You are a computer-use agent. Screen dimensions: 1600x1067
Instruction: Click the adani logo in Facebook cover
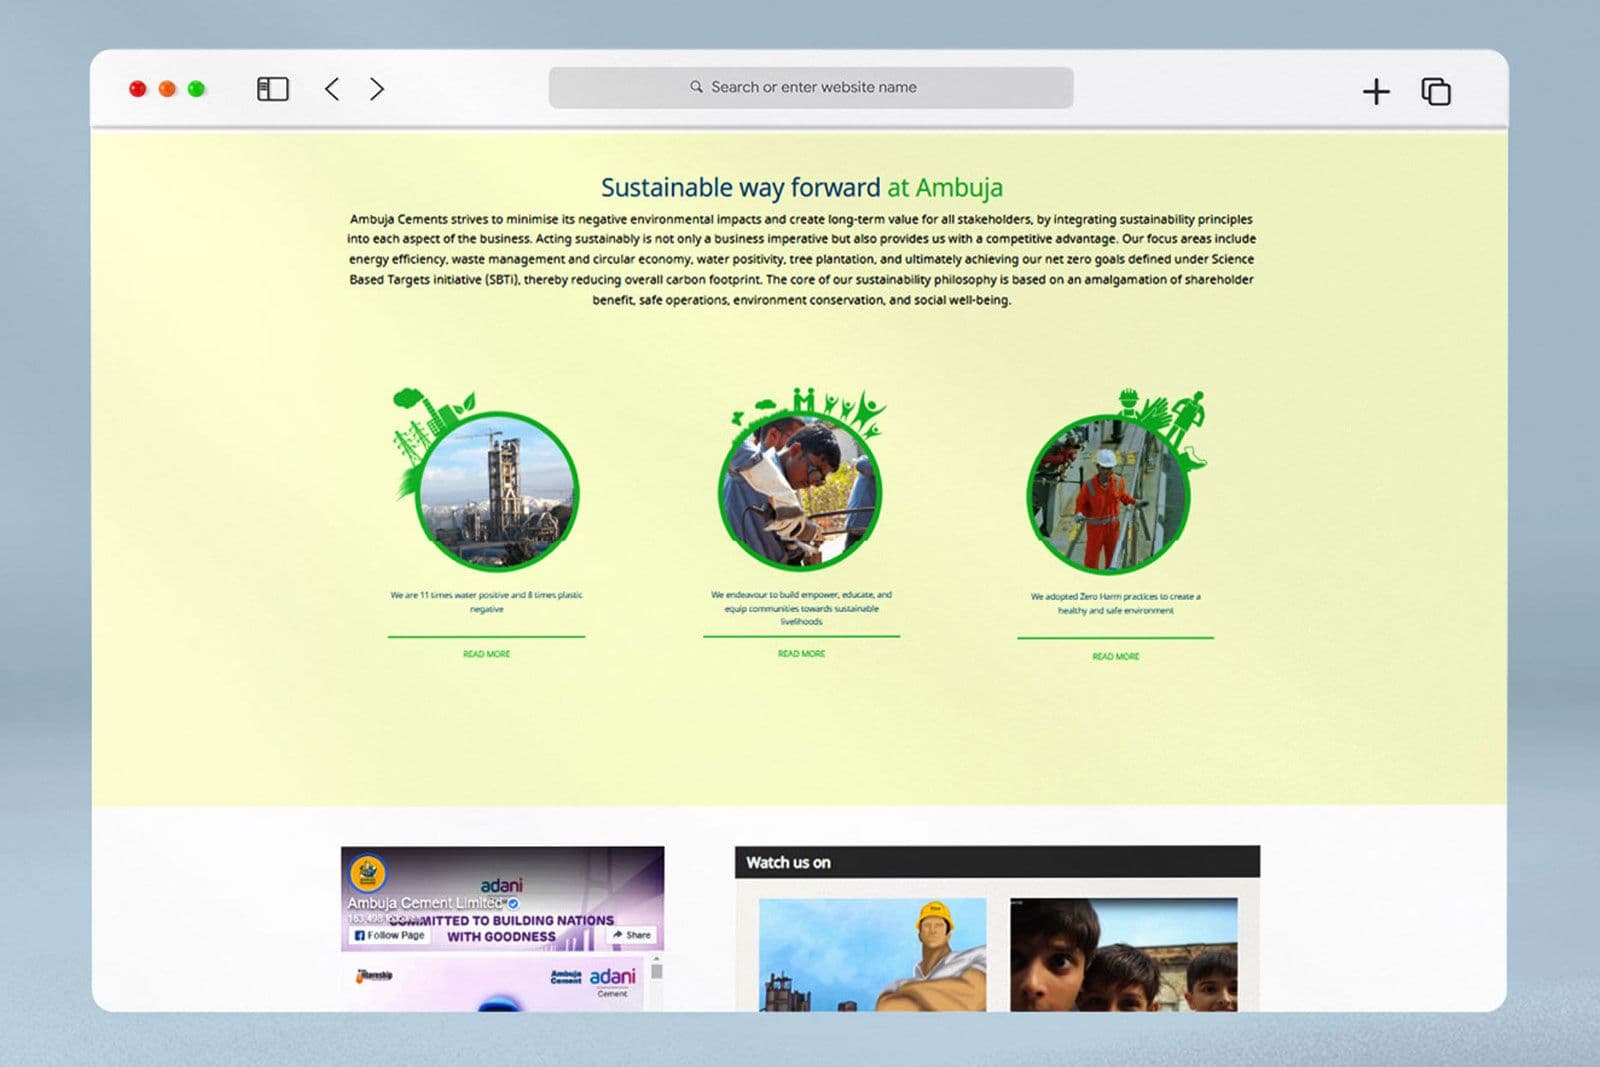click(x=501, y=885)
